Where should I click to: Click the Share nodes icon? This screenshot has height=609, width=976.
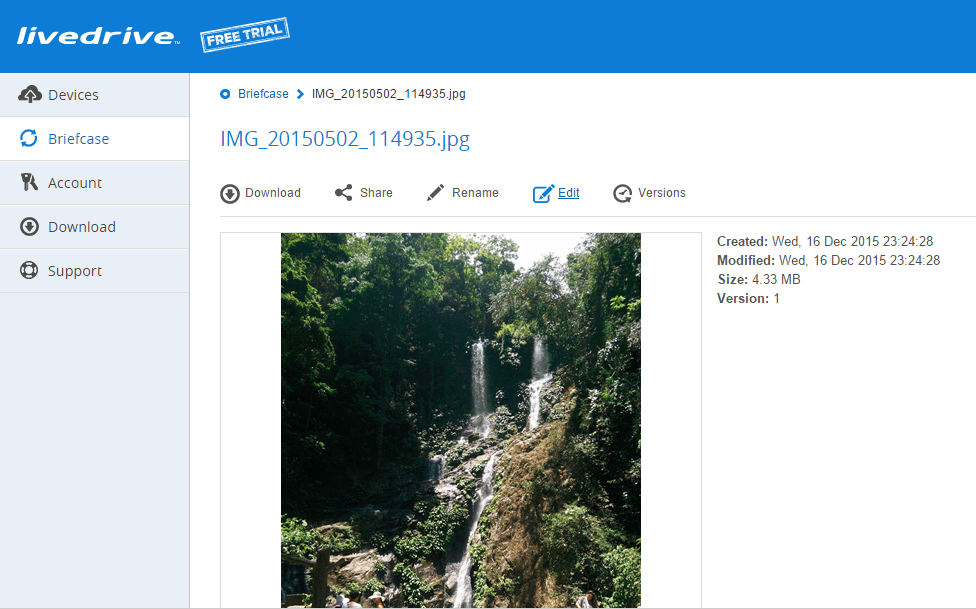coord(344,192)
